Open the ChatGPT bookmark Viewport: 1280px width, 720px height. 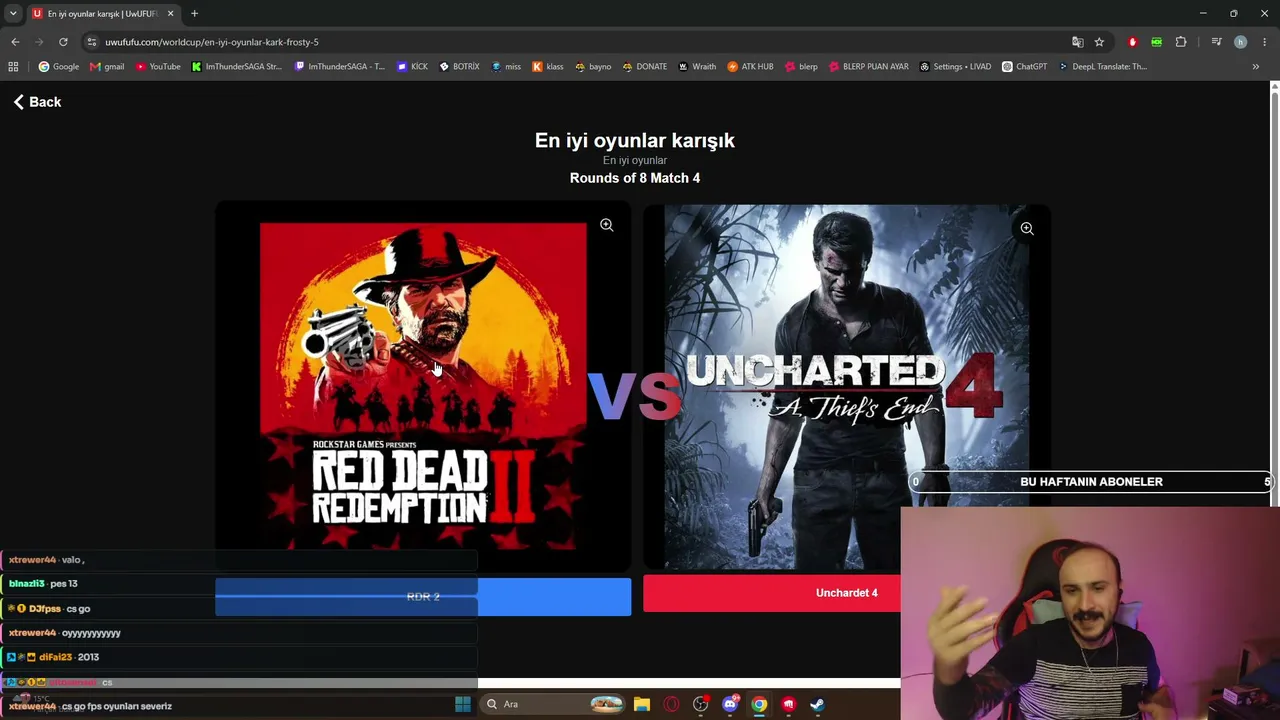click(x=1024, y=67)
